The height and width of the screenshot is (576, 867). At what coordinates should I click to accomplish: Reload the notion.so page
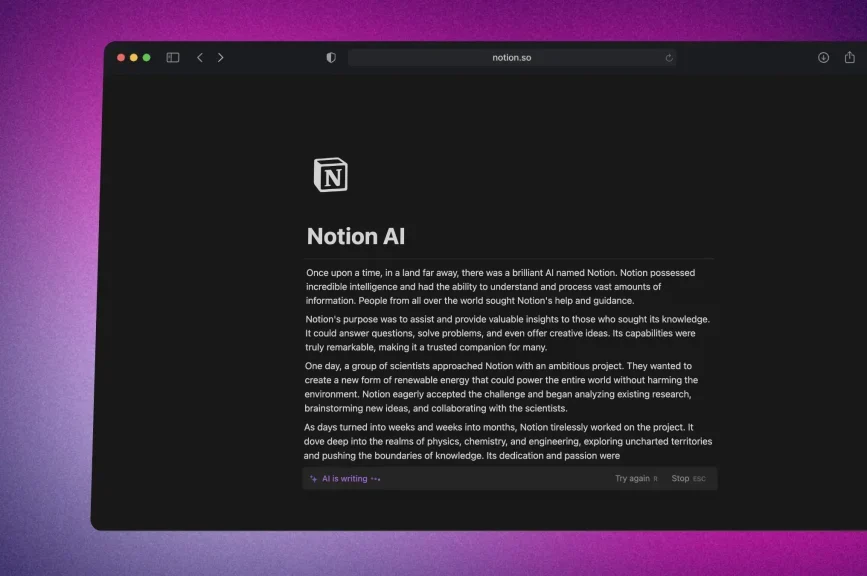(669, 58)
